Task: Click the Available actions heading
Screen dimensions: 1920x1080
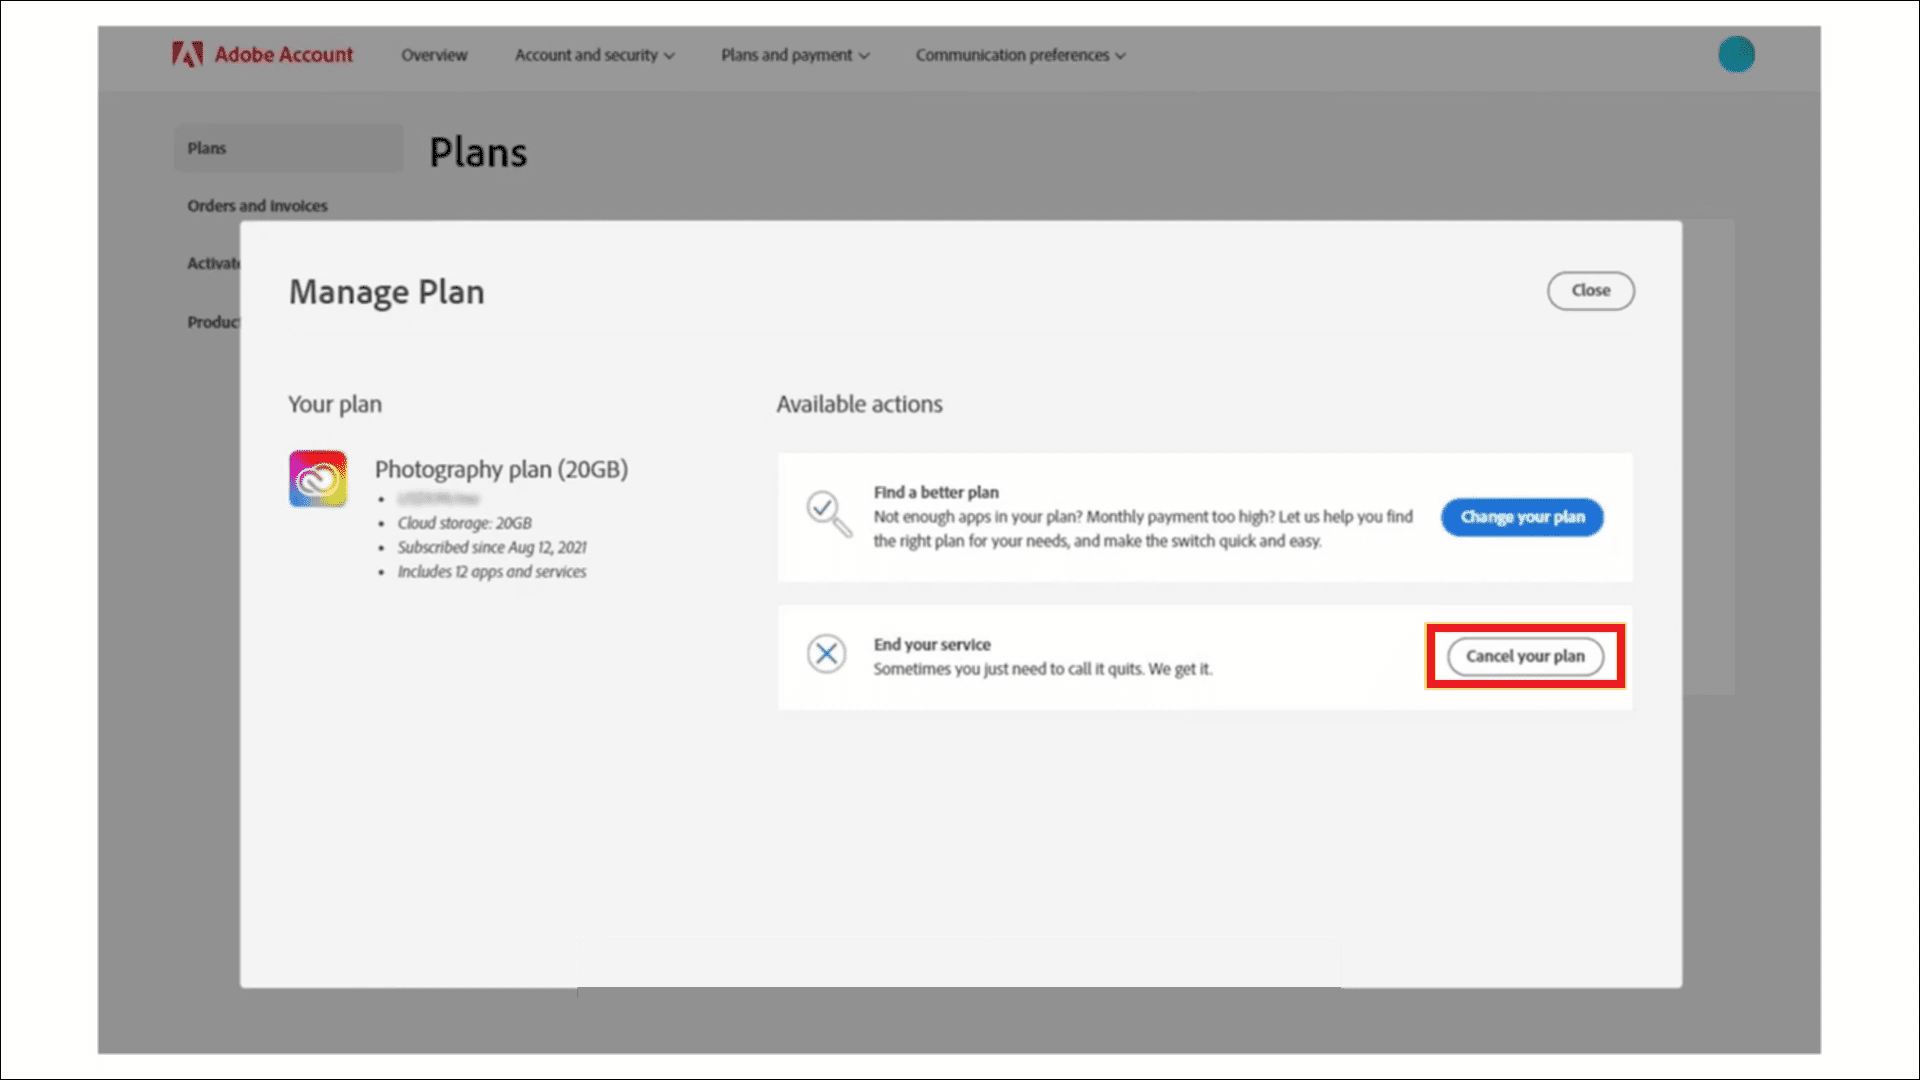Action: tap(859, 404)
